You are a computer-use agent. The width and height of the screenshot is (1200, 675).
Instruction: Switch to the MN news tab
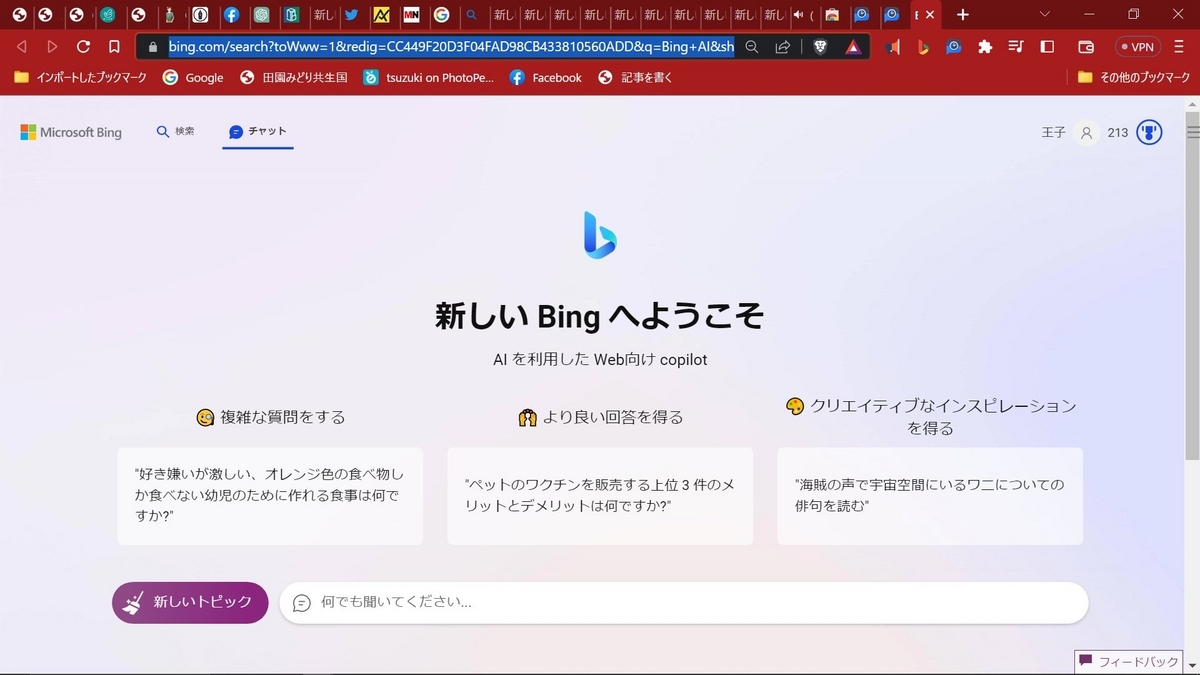pyautogui.click(x=411, y=15)
